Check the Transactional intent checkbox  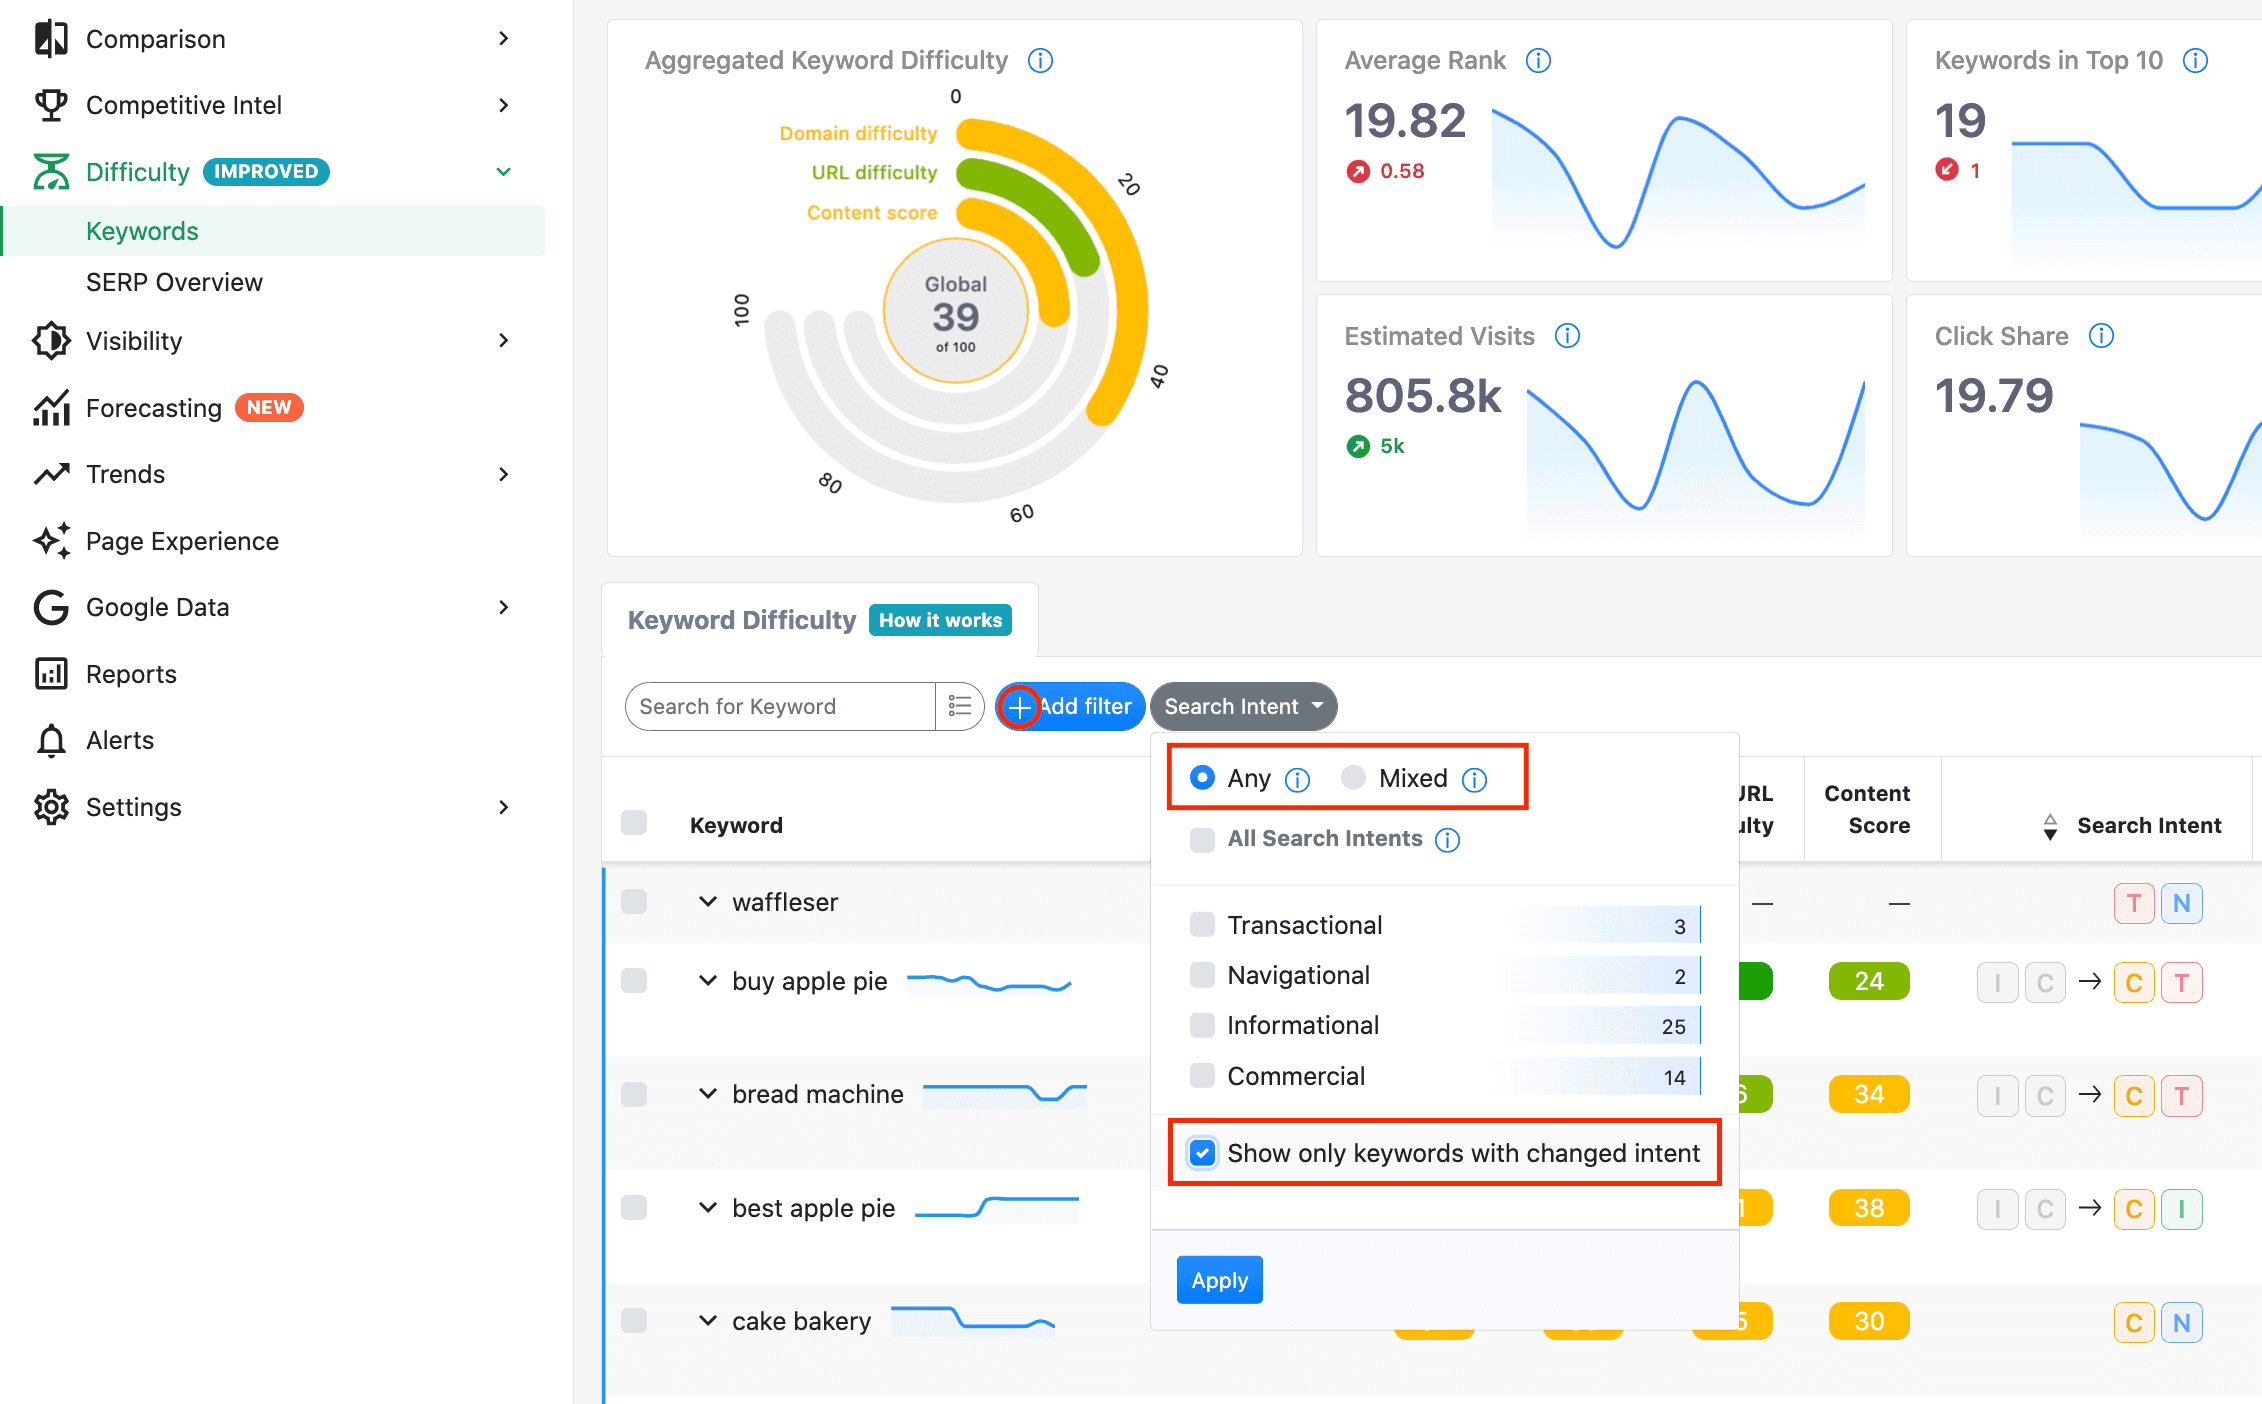(1202, 925)
